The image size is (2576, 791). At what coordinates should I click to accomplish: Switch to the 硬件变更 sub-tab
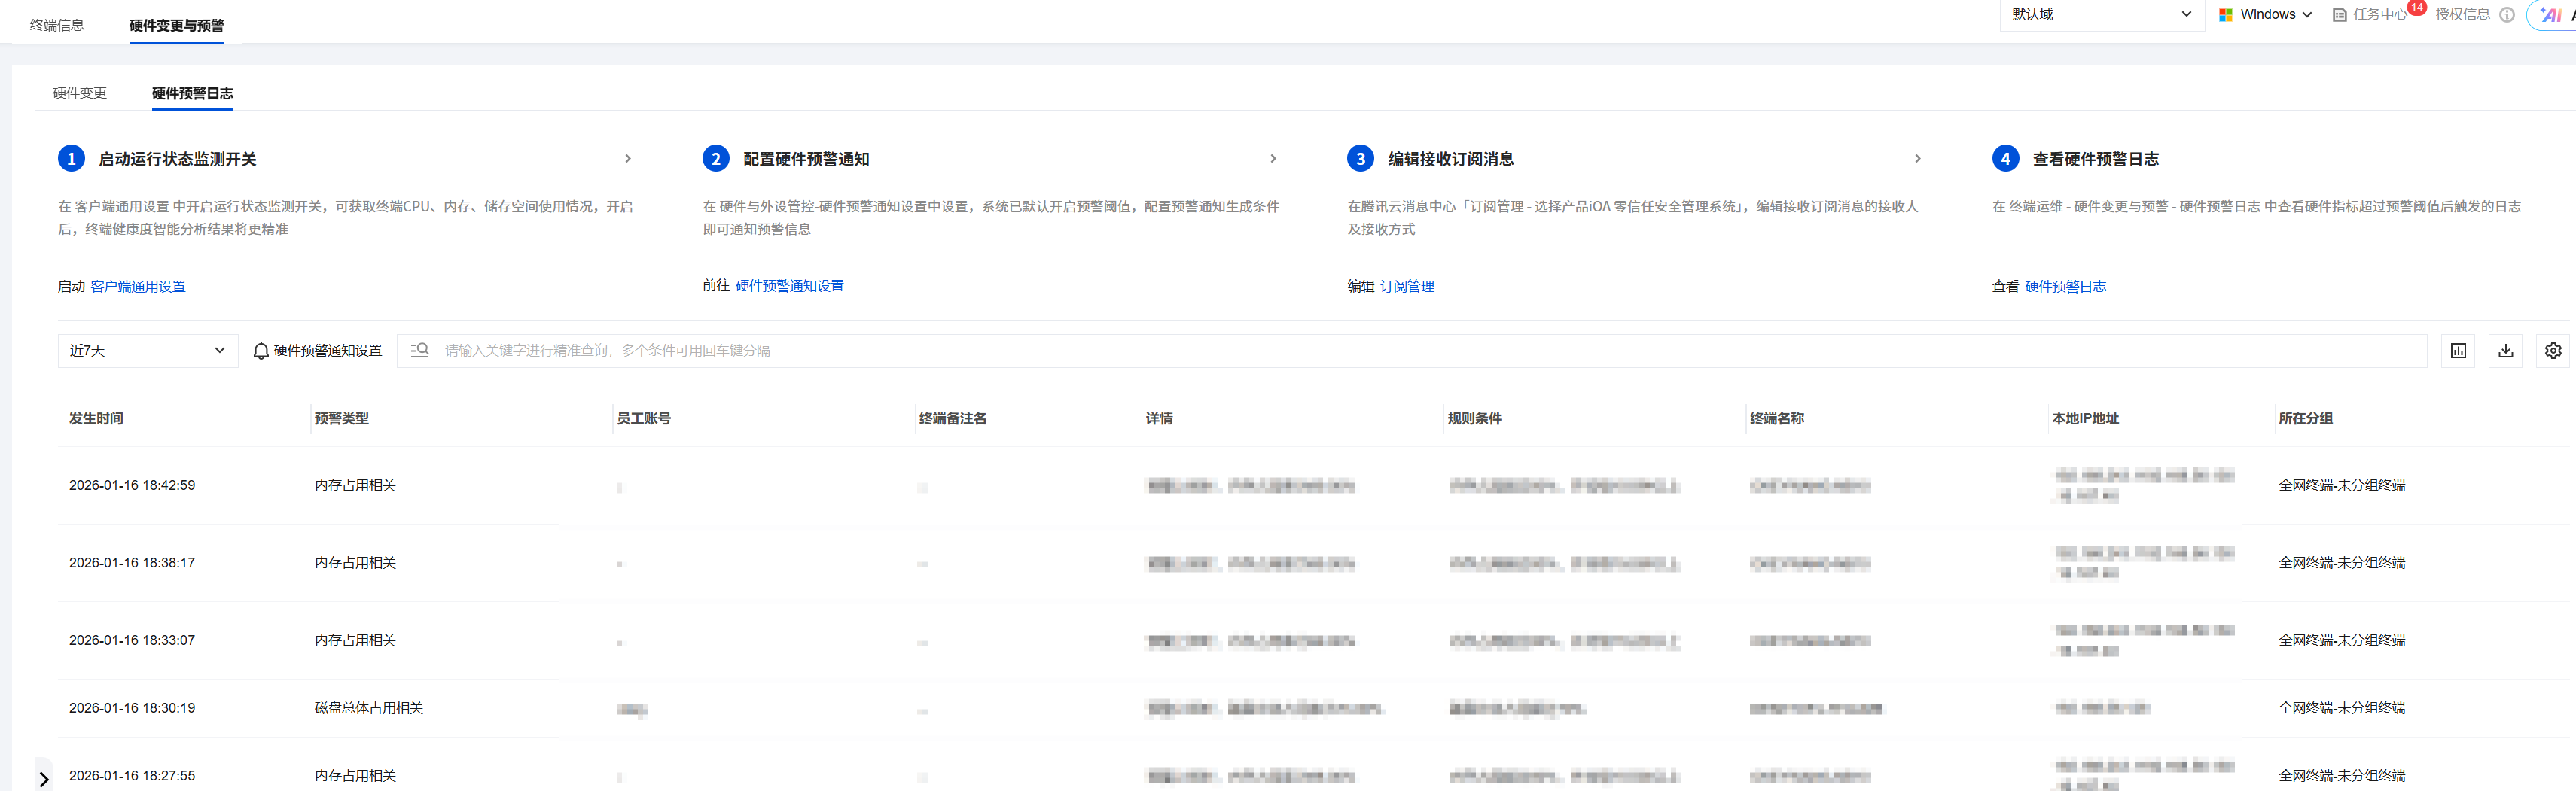pyautogui.click(x=80, y=94)
